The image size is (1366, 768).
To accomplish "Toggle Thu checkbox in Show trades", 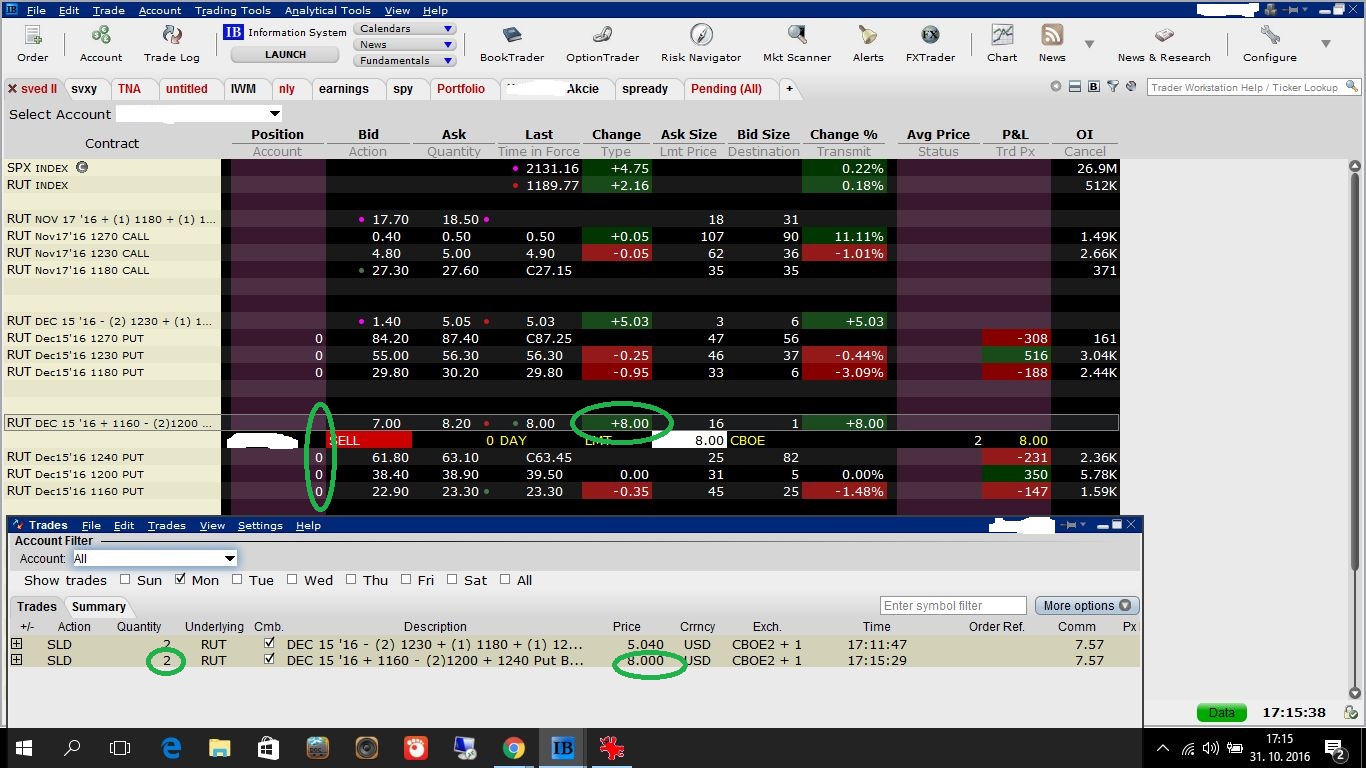I will pyautogui.click(x=352, y=579).
